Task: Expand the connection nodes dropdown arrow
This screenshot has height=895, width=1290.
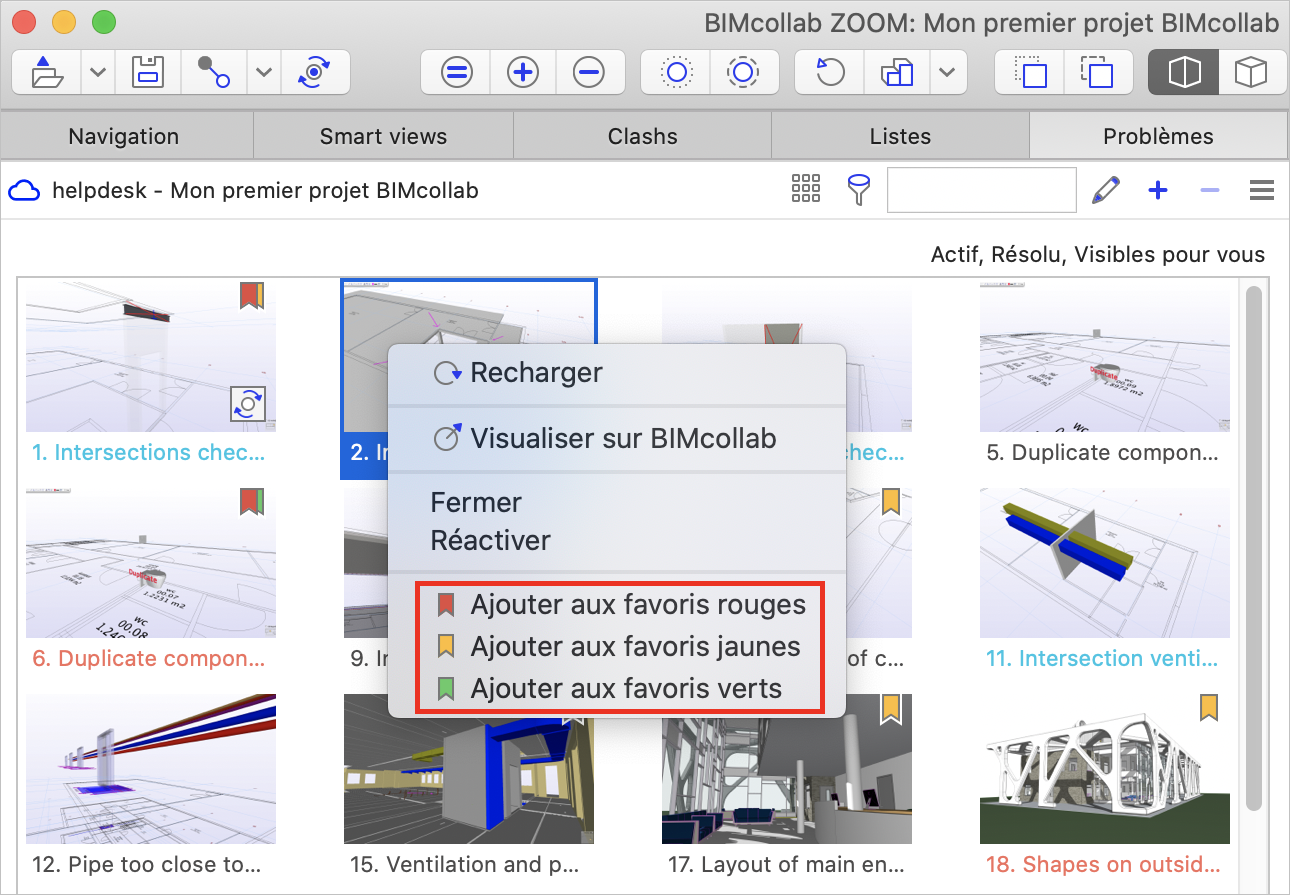Action: point(264,73)
